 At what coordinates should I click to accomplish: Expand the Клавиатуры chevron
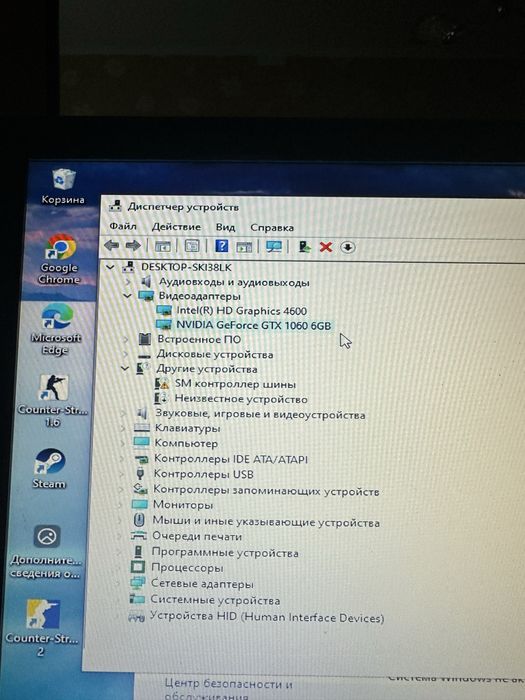pyautogui.click(x=123, y=429)
